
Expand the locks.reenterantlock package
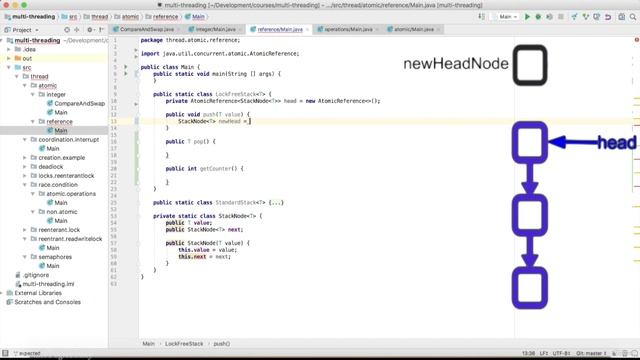pos(25,176)
